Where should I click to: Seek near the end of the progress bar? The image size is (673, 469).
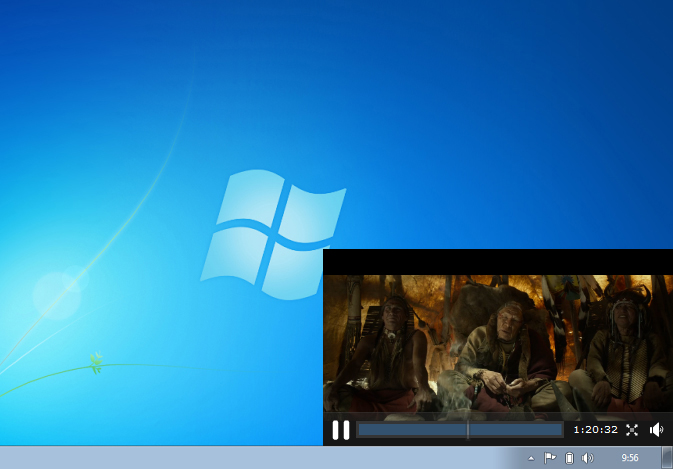pos(557,430)
